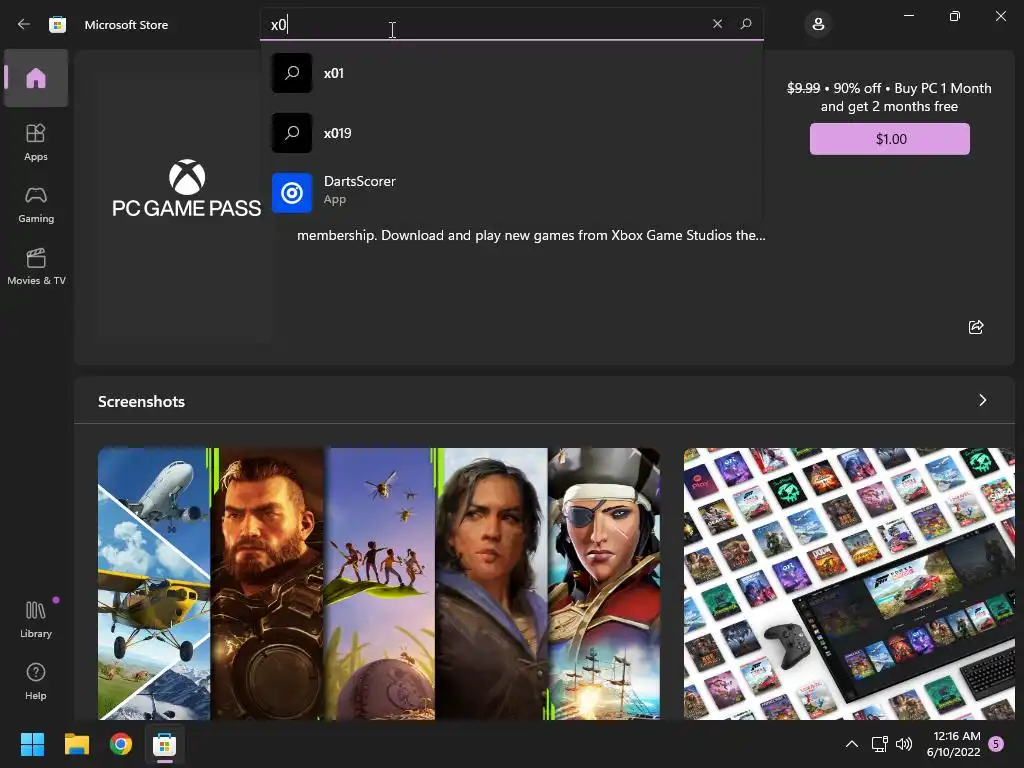1024x768 pixels.
Task: Select the x019 search suggestion
Action: pyautogui.click(x=512, y=133)
